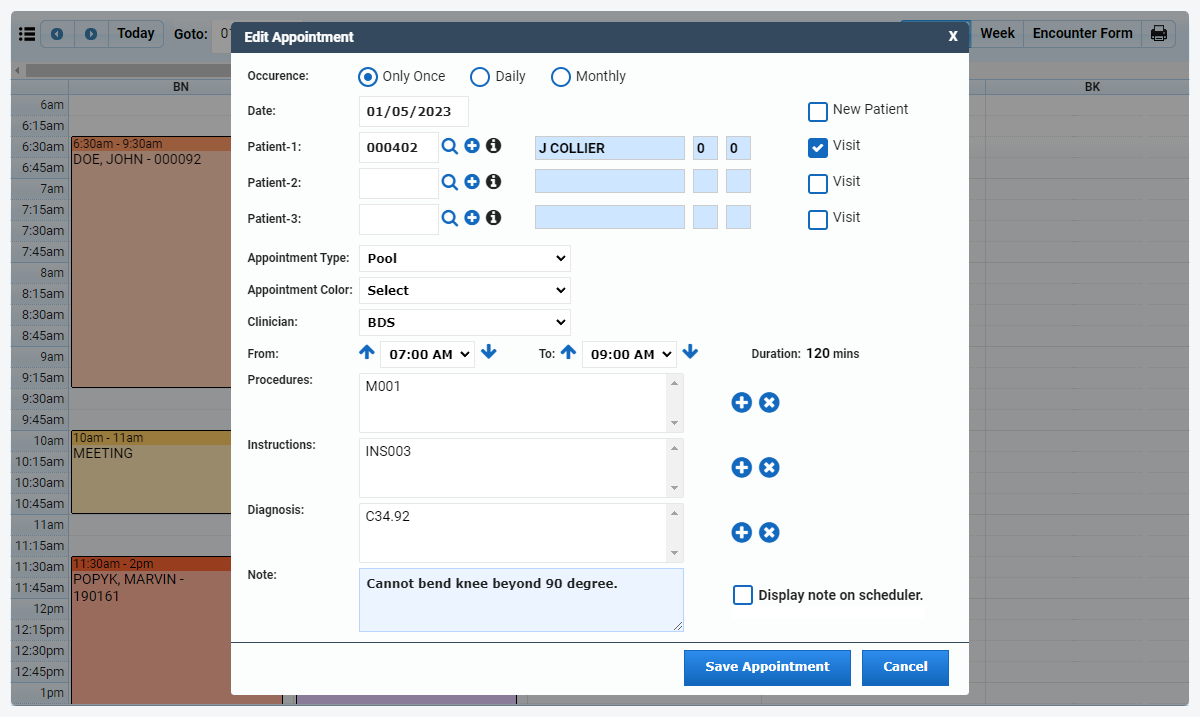Search for a Patient-1 record
The image size is (1200, 717).
pos(449,146)
